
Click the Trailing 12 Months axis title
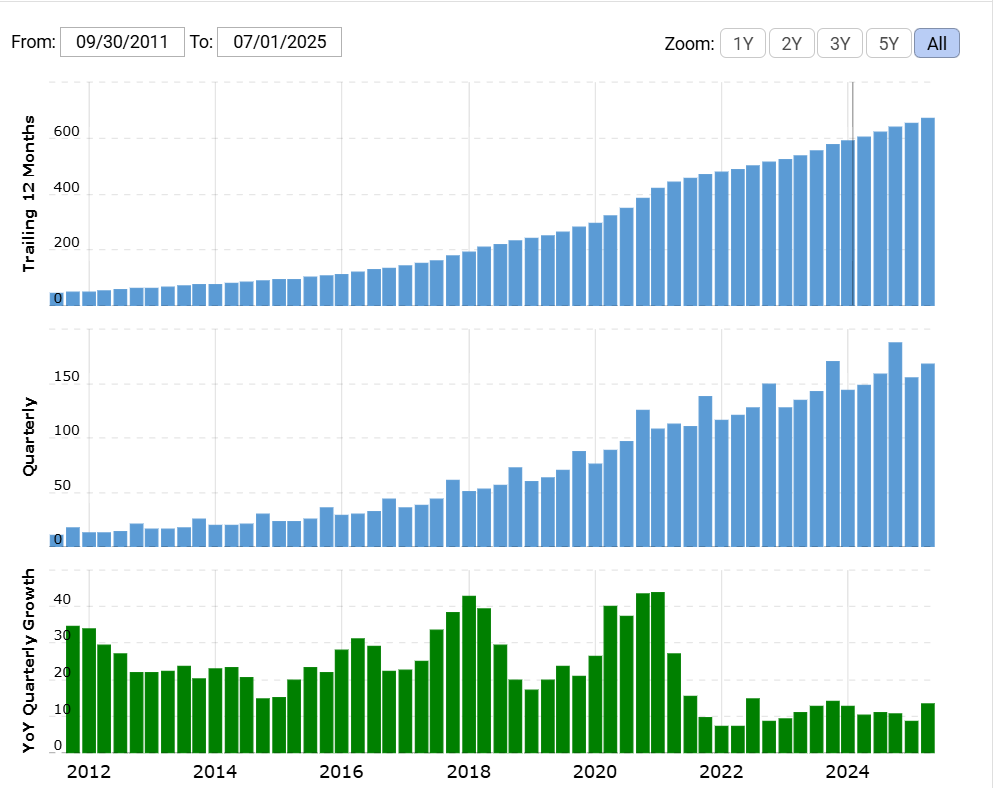point(29,194)
